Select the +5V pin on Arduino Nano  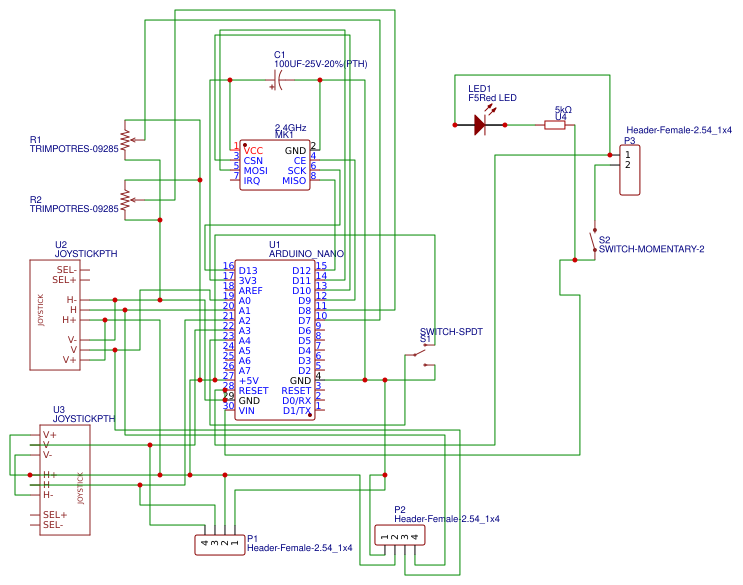coord(249,381)
